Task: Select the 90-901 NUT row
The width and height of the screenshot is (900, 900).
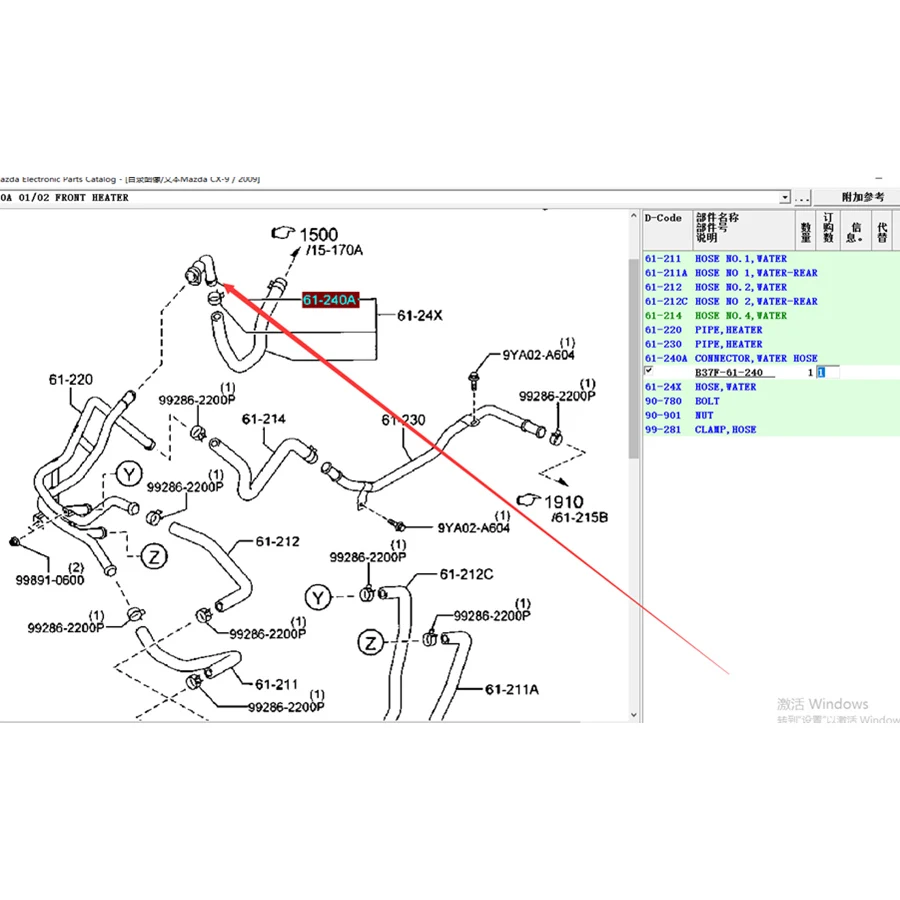Action: click(x=771, y=416)
